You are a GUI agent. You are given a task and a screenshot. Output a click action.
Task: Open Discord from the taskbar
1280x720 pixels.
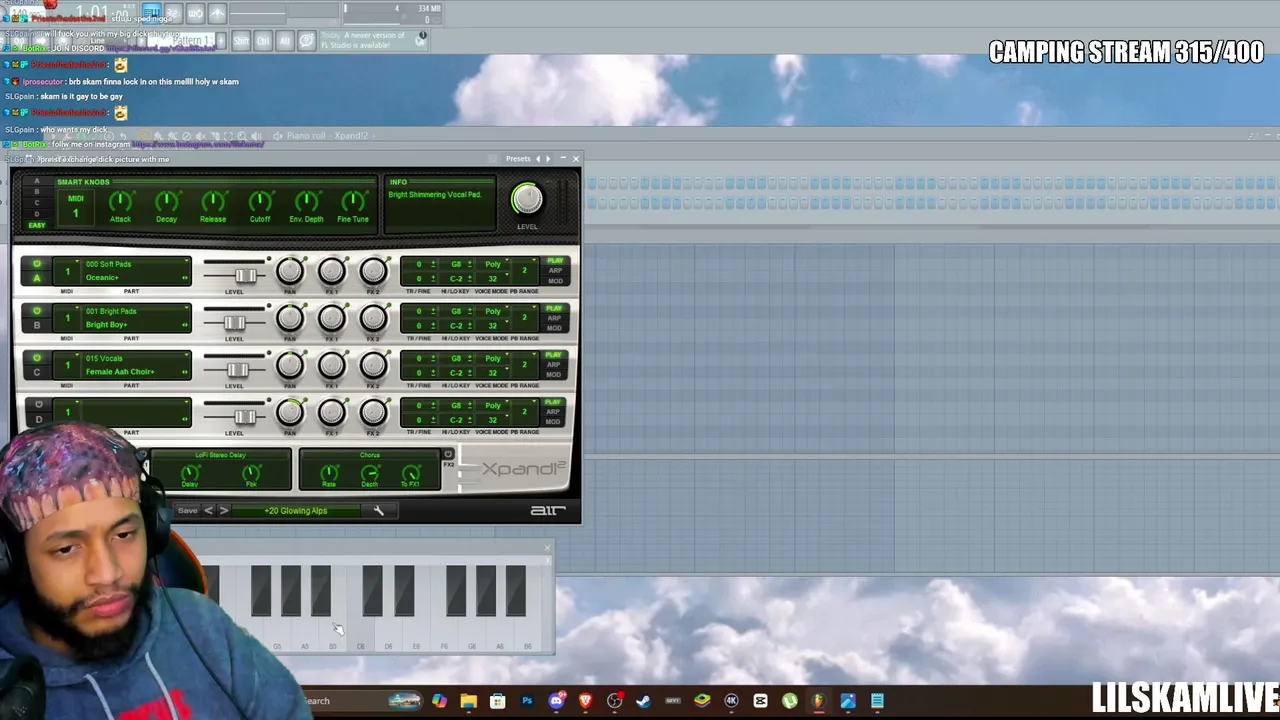556,701
